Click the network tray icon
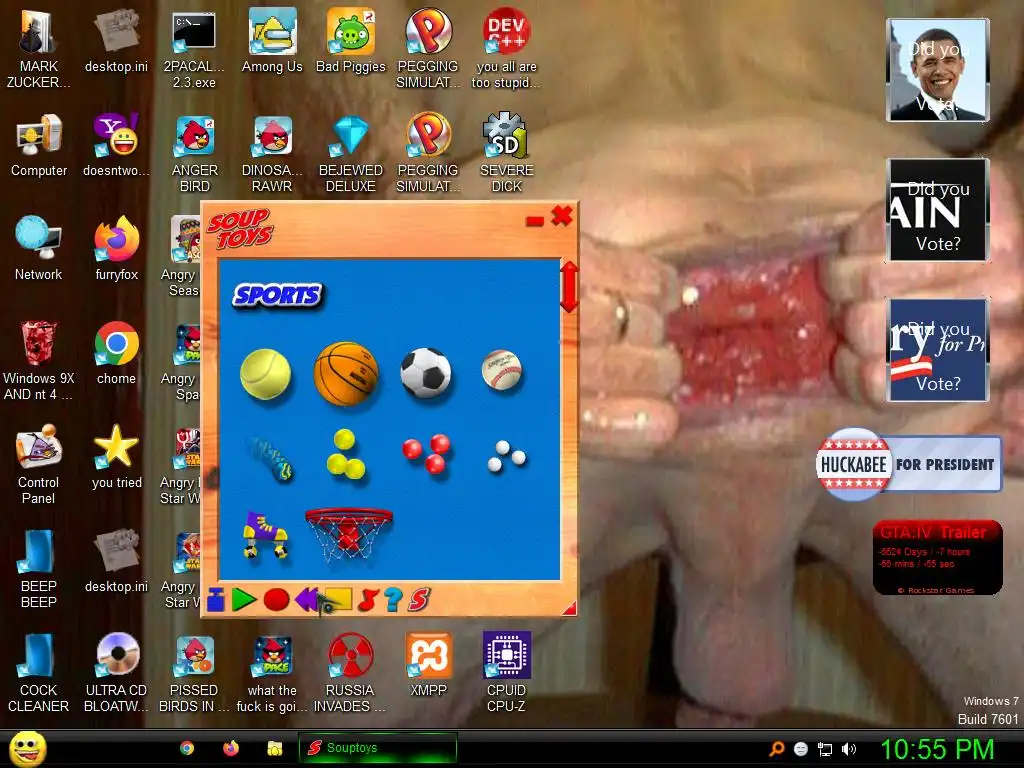 (825, 749)
